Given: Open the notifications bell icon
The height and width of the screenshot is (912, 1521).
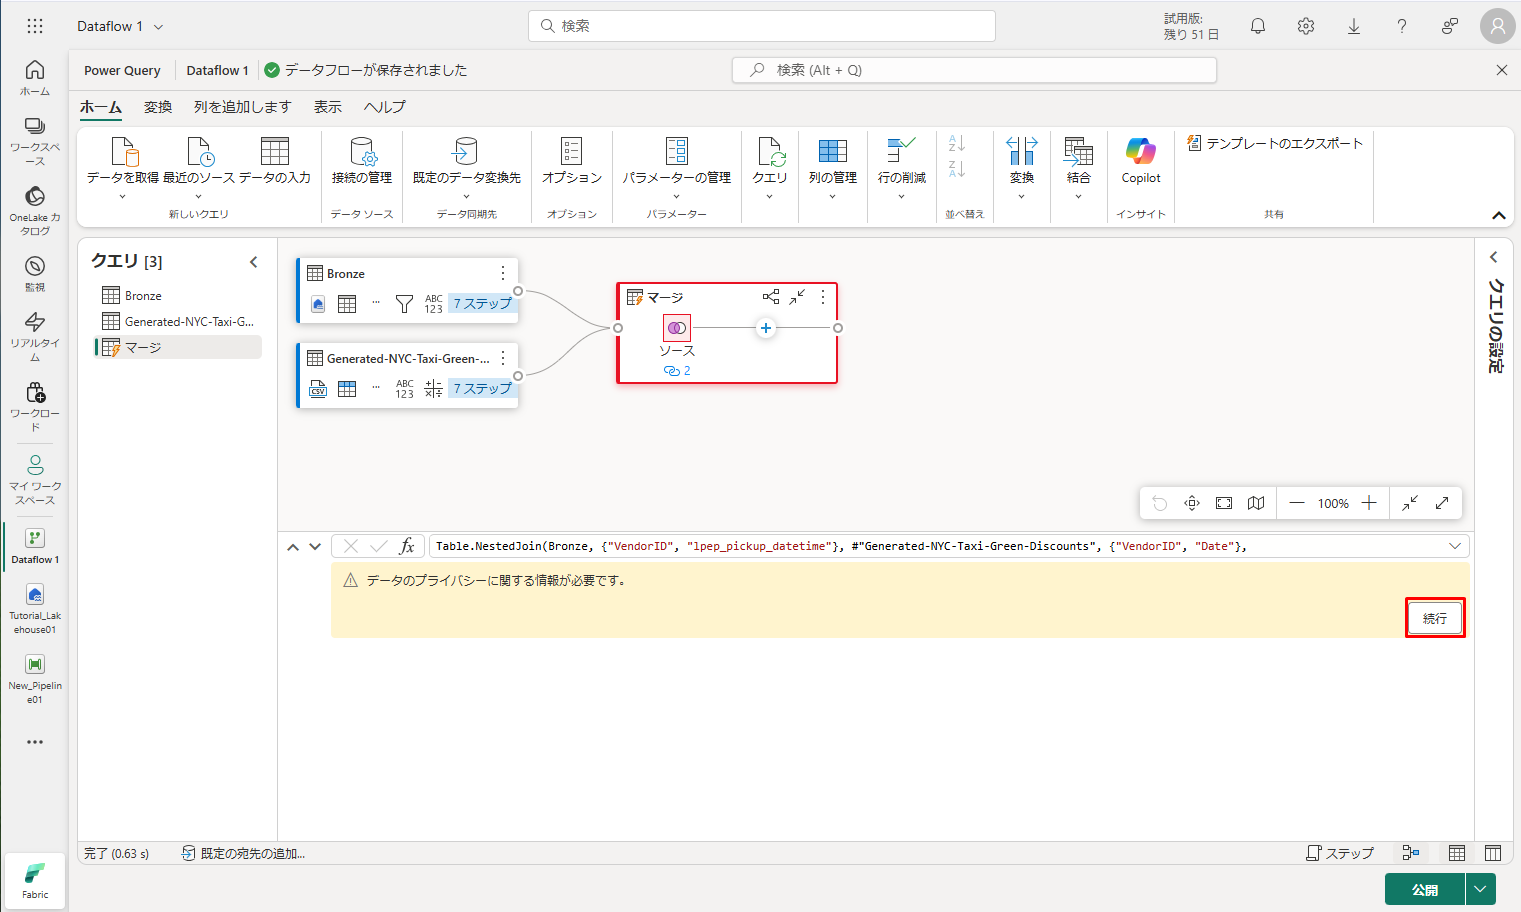Looking at the screenshot, I should [x=1258, y=26].
